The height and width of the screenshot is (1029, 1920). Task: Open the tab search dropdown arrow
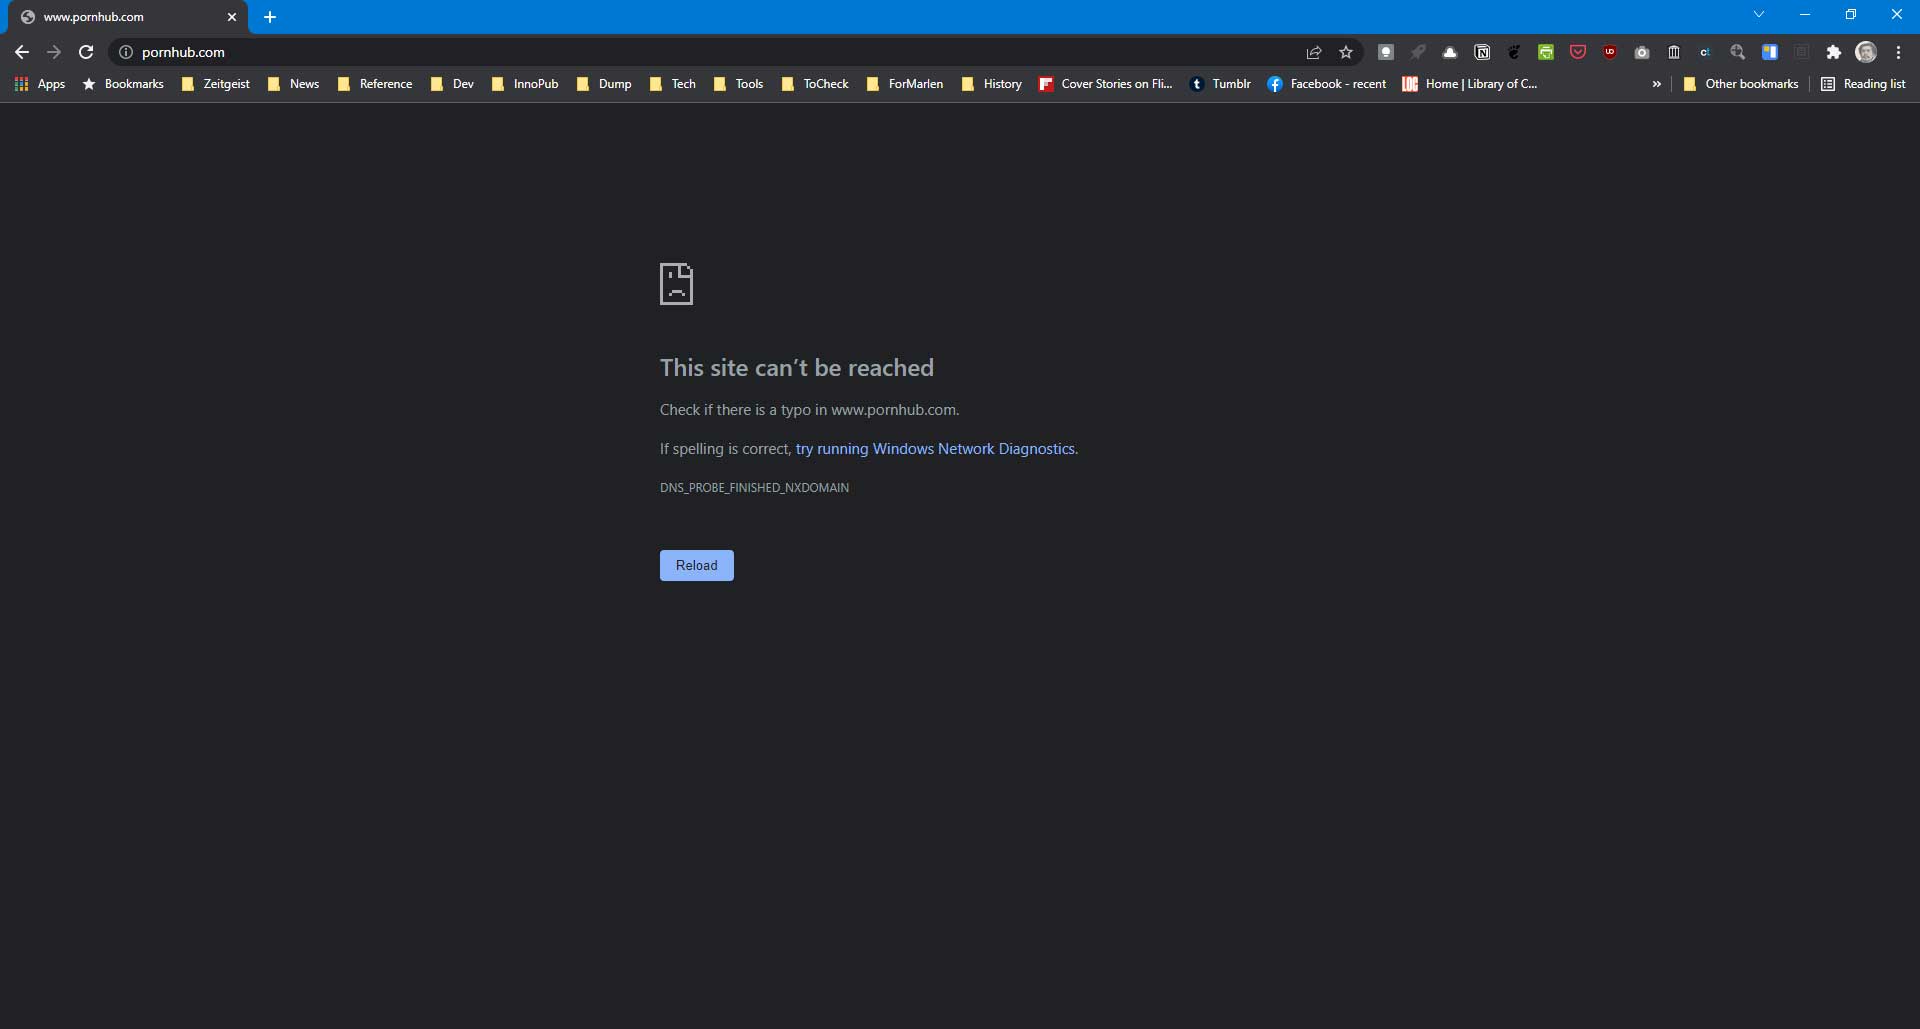pyautogui.click(x=1759, y=14)
